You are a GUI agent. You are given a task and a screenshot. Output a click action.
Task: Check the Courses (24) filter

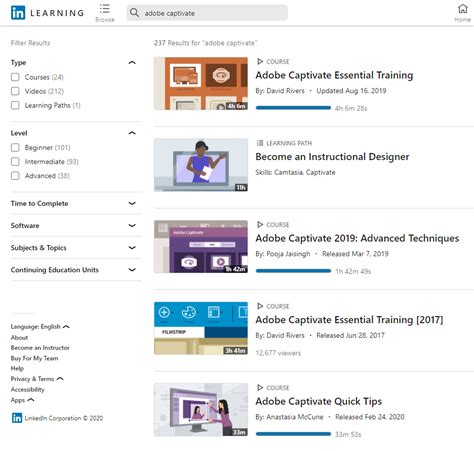pyautogui.click(x=15, y=77)
